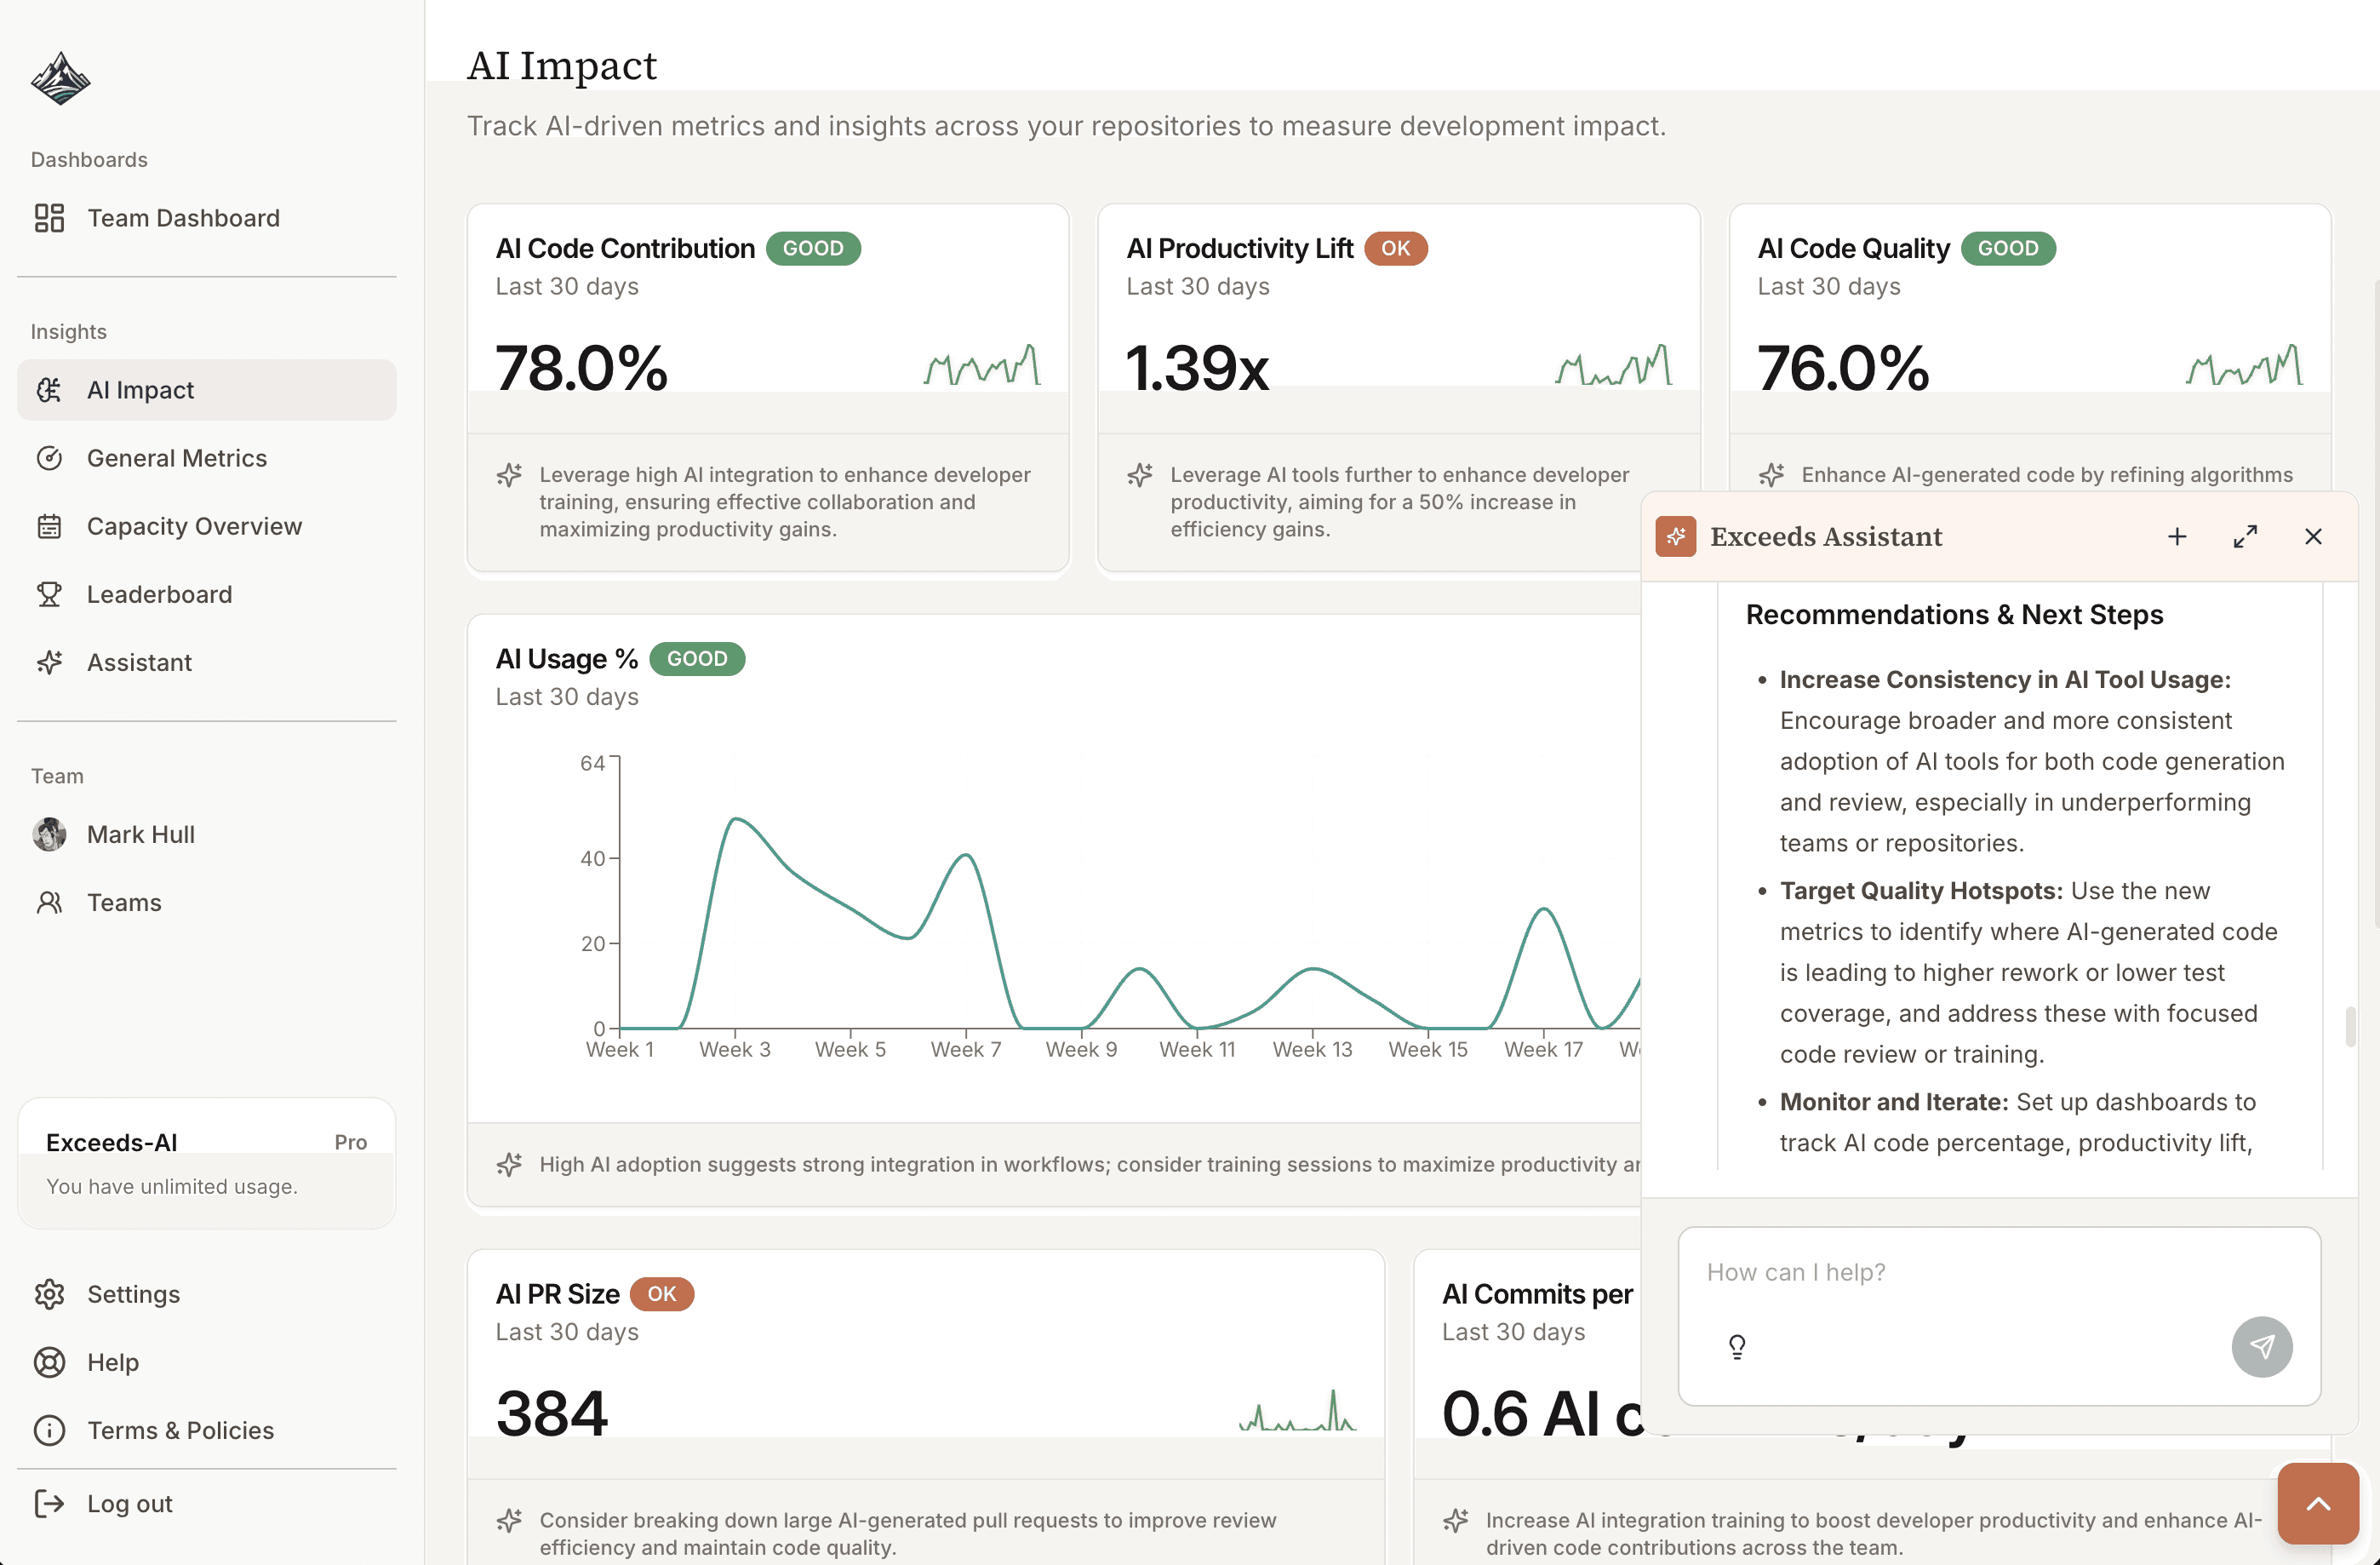Open Team Dashboard via the grid icon
2380x1565 pixels.
(x=49, y=217)
